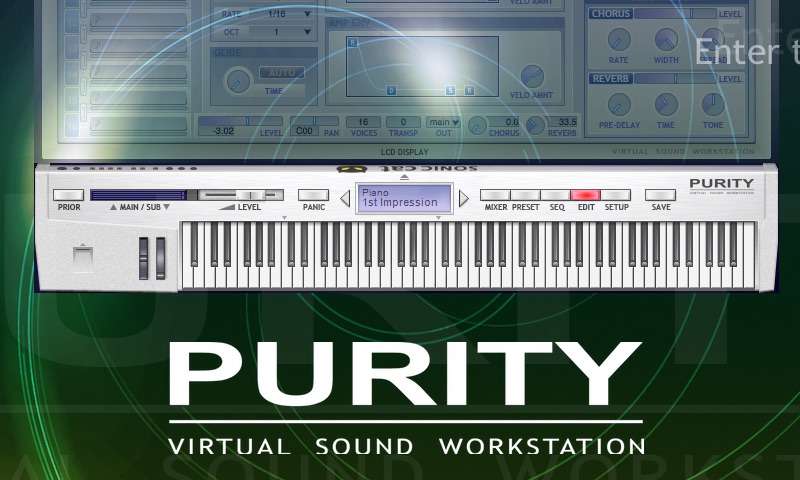Toggle the SEQ button

click(x=556, y=195)
